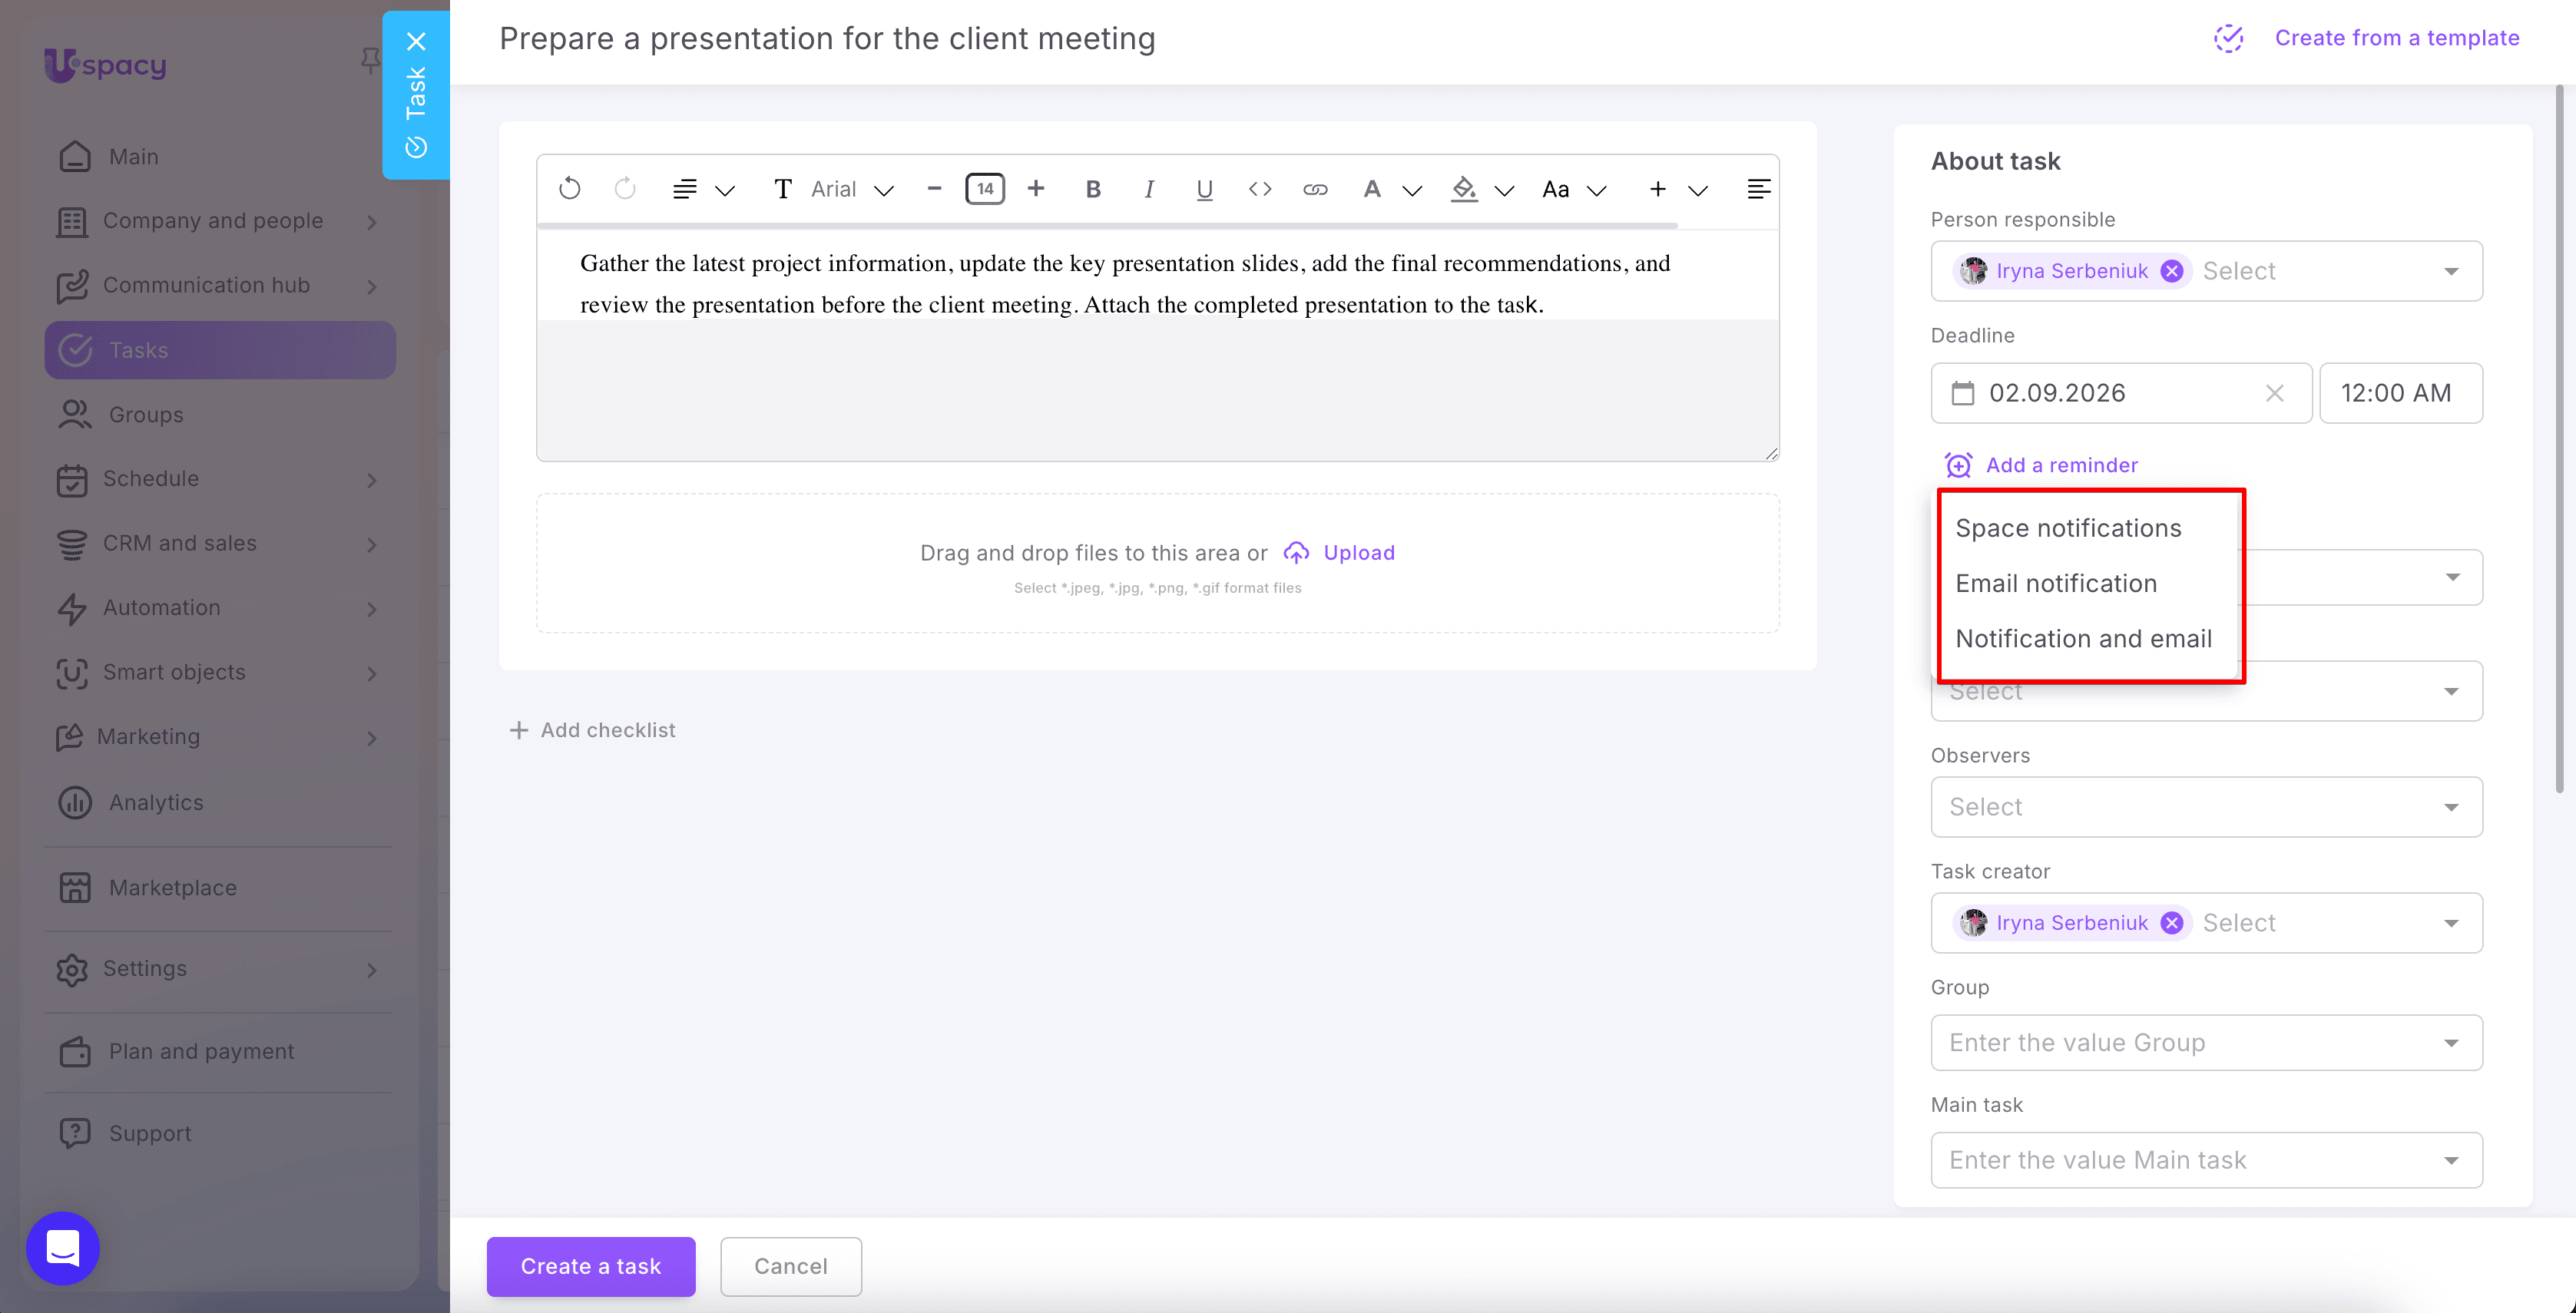Select Notification and email option
Image resolution: width=2576 pixels, height=1313 pixels.
[x=2083, y=638]
